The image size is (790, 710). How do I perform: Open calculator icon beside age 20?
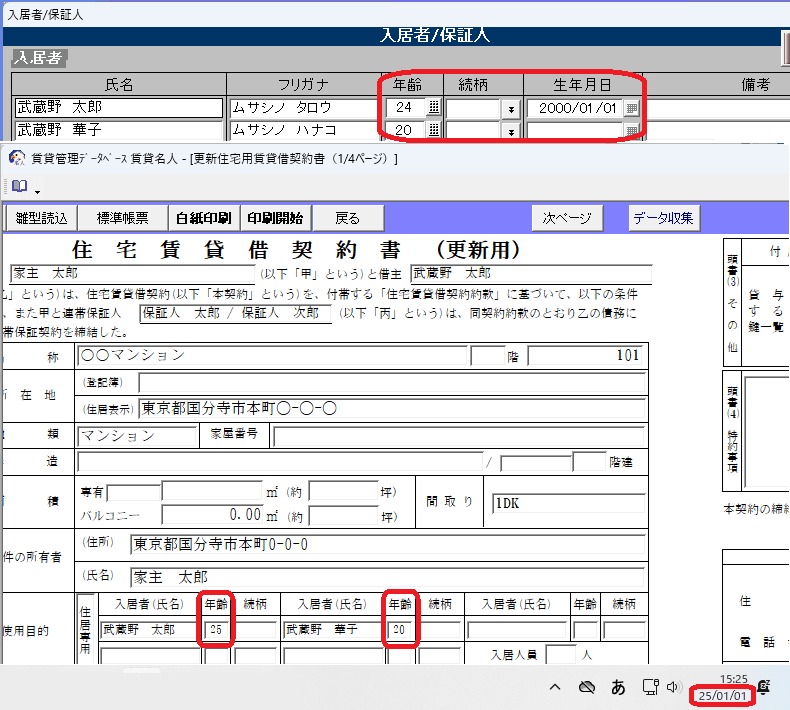click(433, 130)
